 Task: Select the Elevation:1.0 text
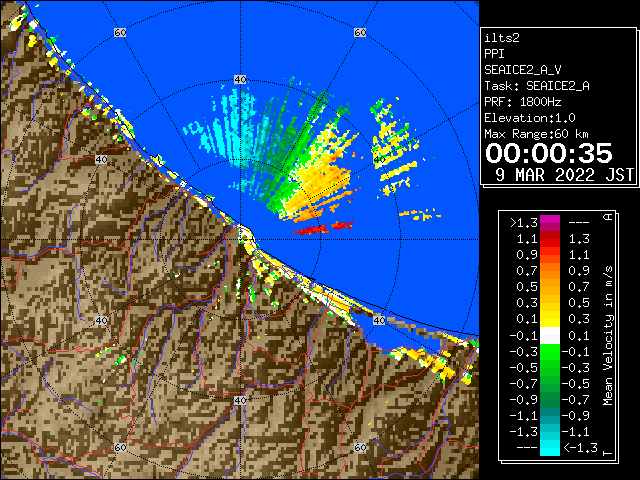[x=530, y=118]
